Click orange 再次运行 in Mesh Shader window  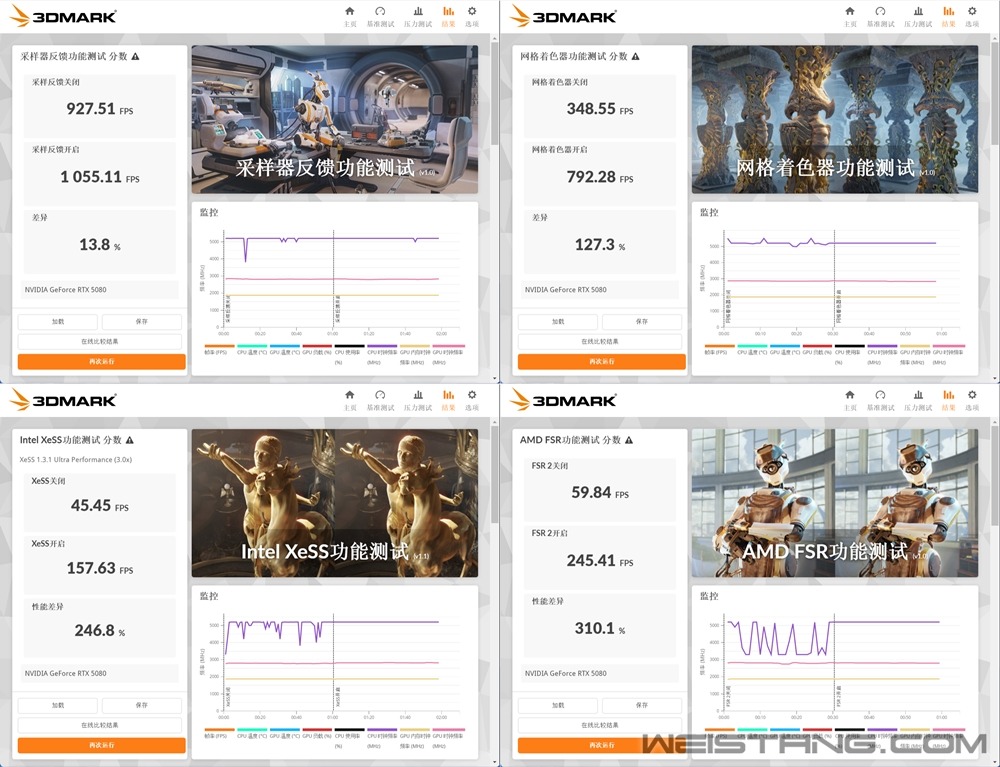point(601,362)
